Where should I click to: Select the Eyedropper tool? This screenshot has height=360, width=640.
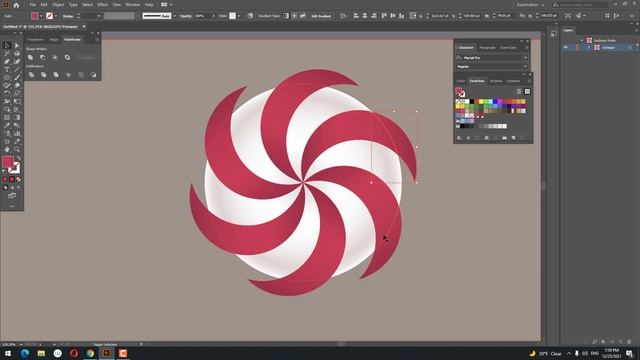7,125
